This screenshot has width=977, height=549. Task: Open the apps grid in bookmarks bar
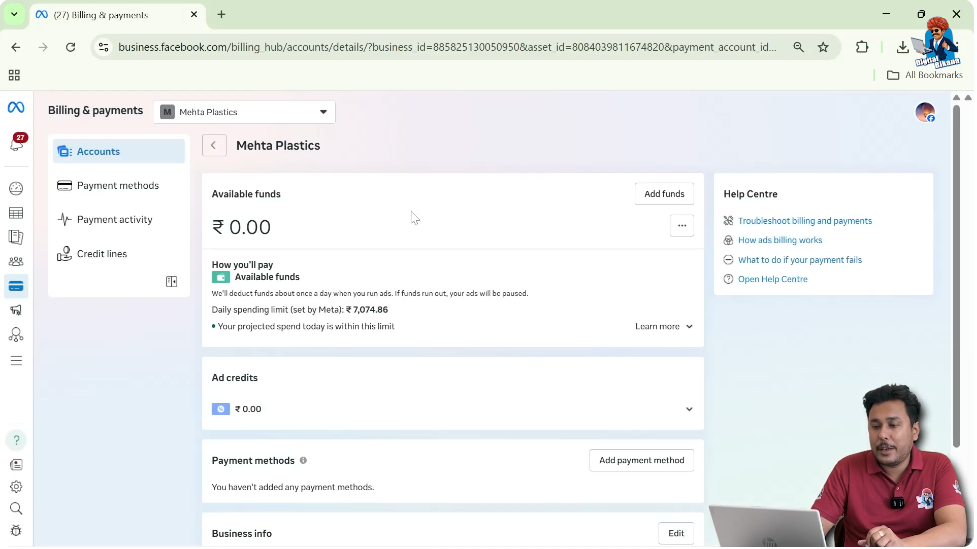(x=14, y=75)
